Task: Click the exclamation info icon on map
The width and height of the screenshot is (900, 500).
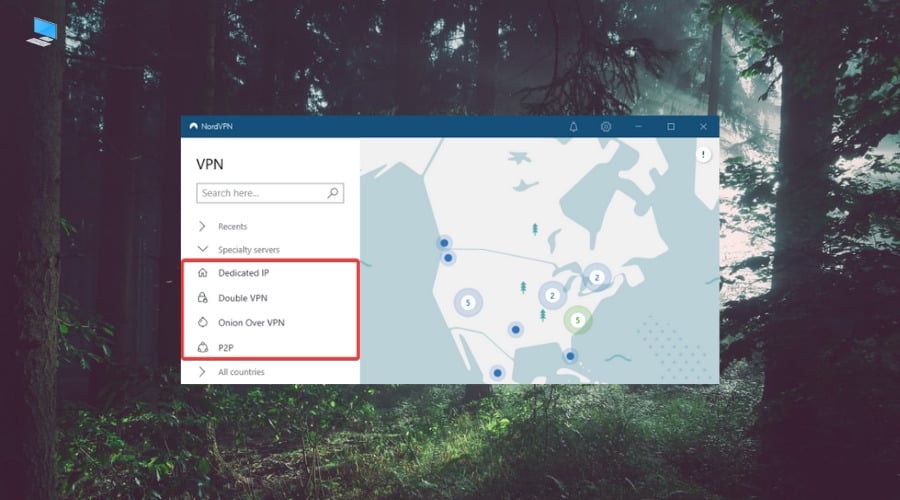Action: click(x=703, y=154)
